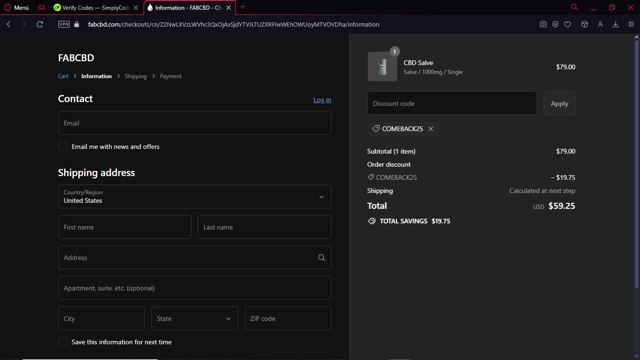Open the downloads icon
Viewport: 640px width, 360px height.
pyautogui.click(x=616, y=24)
